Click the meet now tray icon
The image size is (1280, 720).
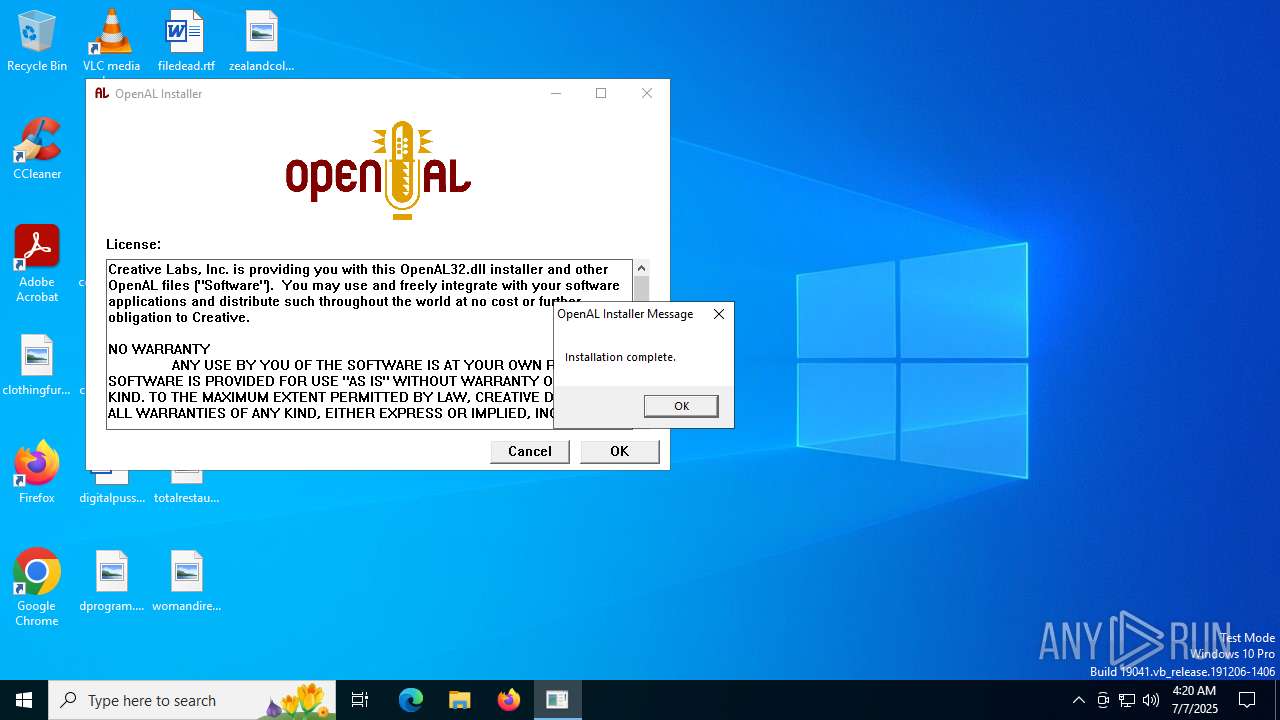click(1103, 700)
